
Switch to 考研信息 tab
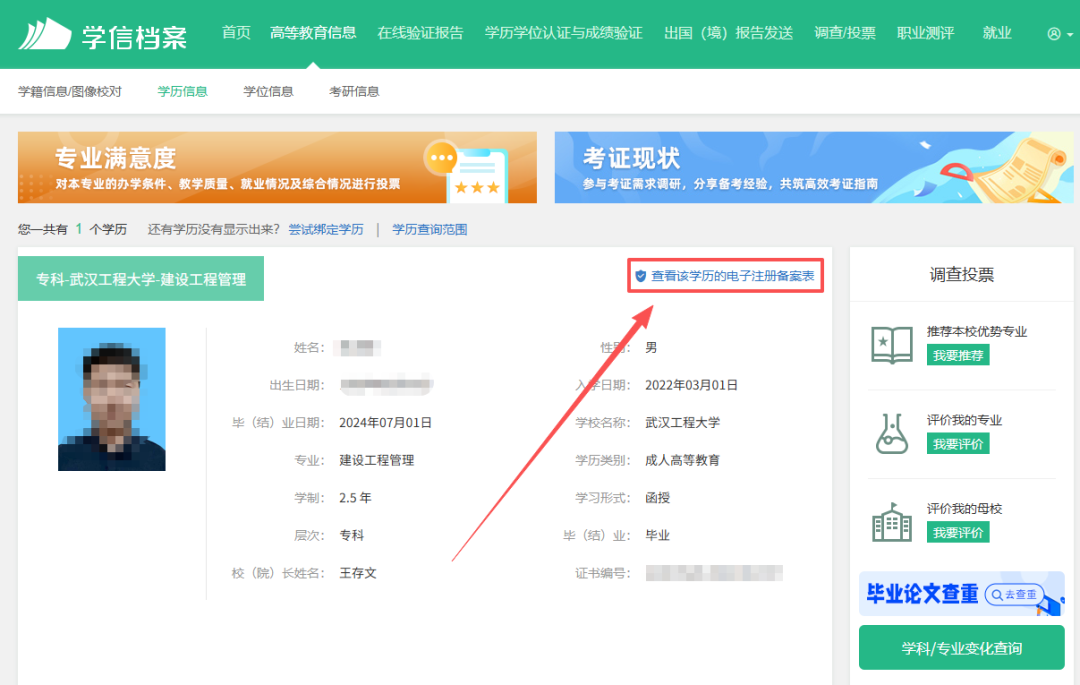[x=354, y=92]
